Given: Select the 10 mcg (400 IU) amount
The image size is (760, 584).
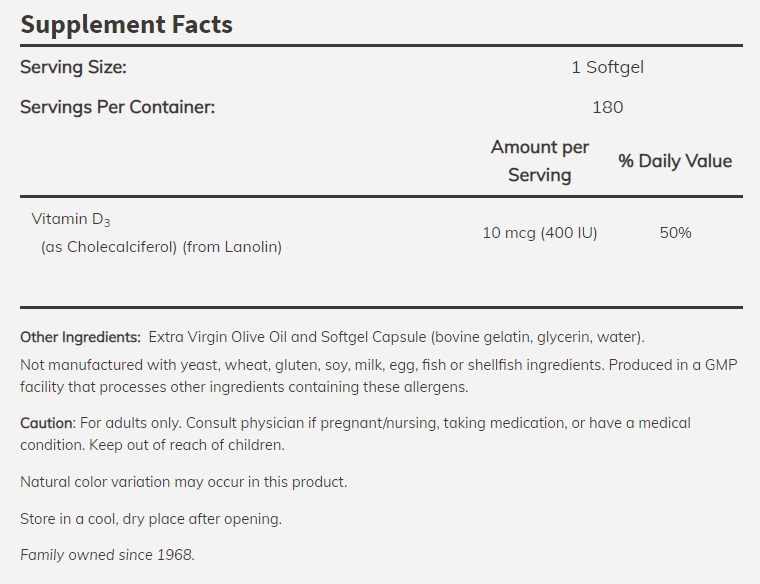Looking at the screenshot, I should click(540, 233).
